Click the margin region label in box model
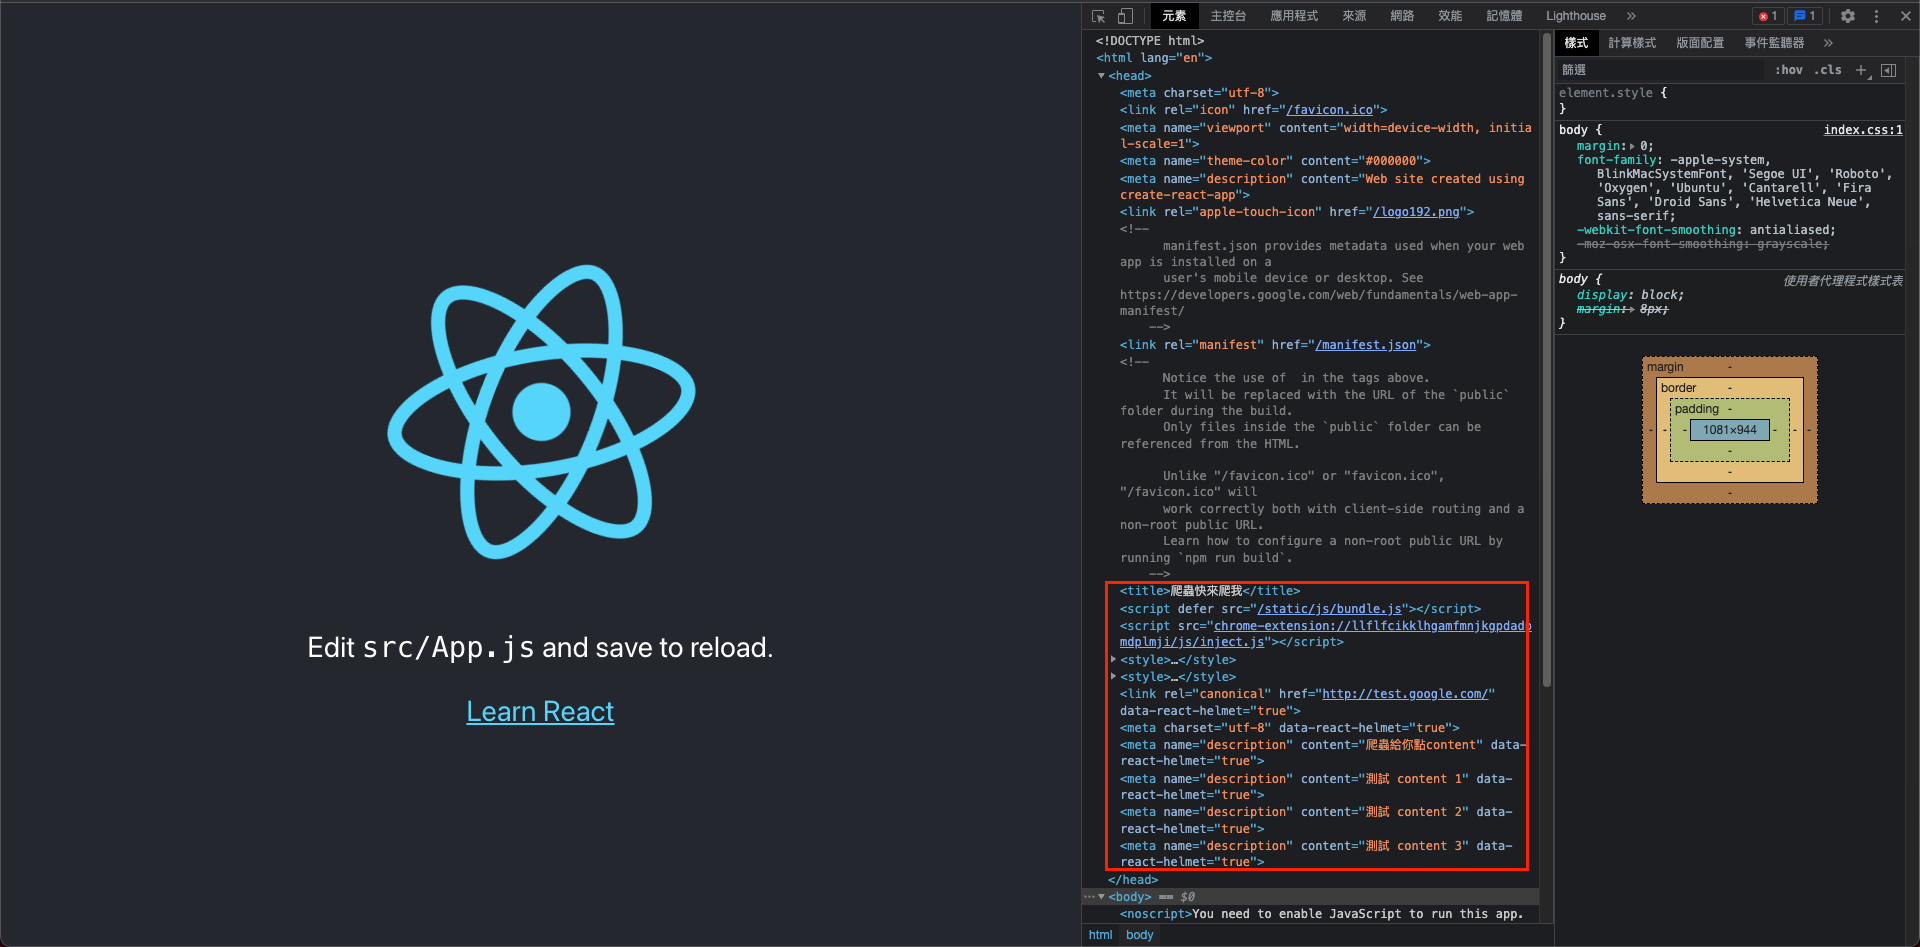This screenshot has height=947, width=1920. [1665, 367]
